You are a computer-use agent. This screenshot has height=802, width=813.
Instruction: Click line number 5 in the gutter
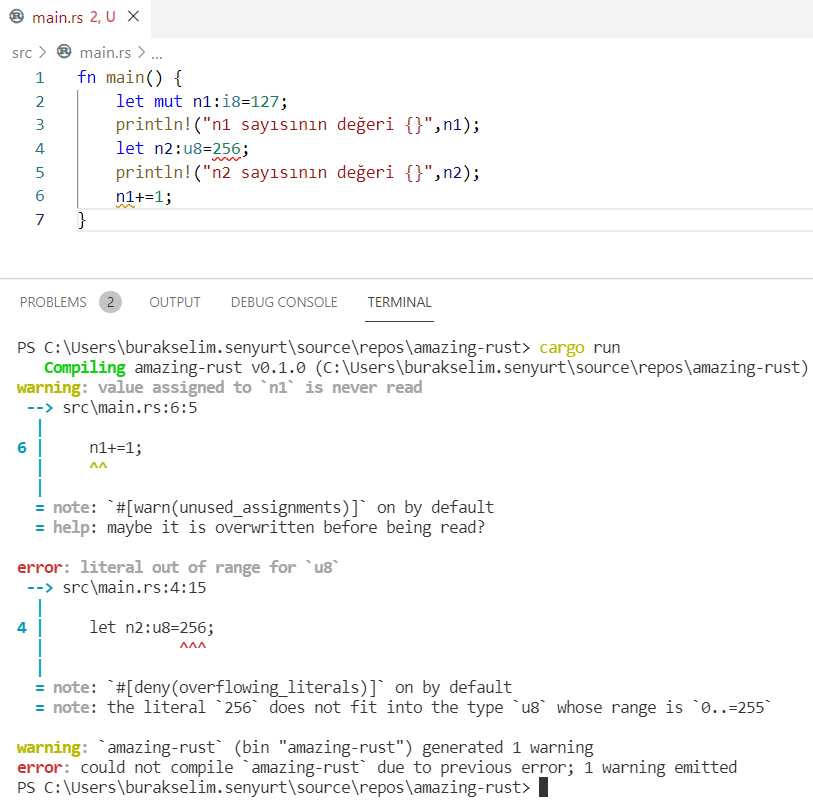[x=40, y=173]
